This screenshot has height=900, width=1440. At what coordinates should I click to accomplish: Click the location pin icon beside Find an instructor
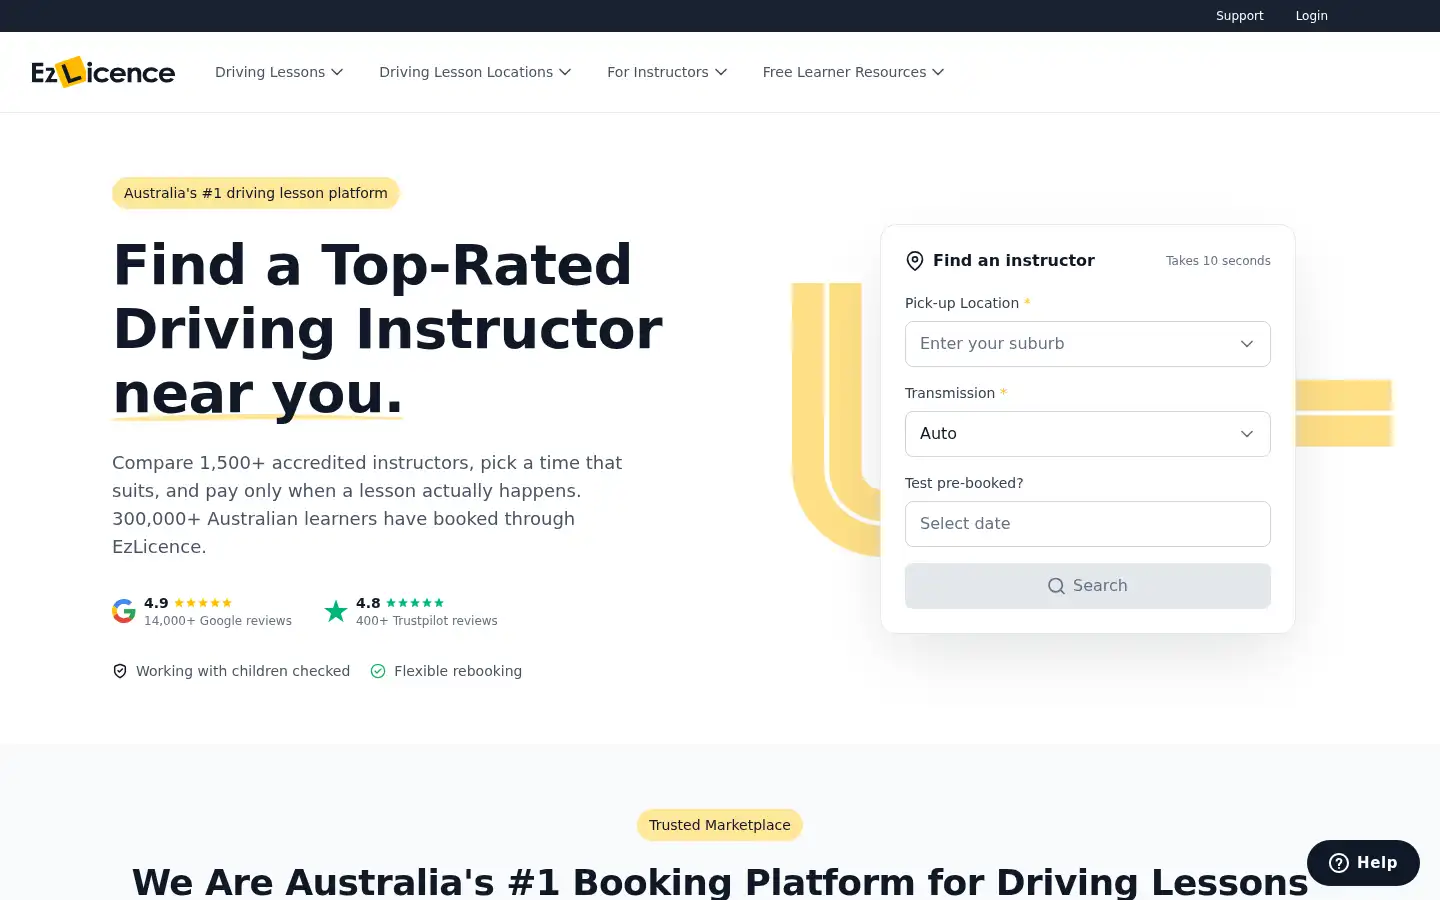915,261
